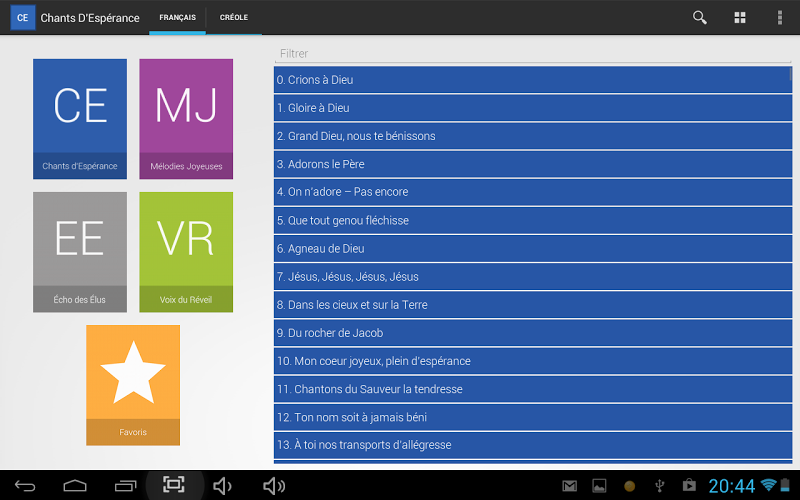Image resolution: width=800 pixels, height=500 pixels.
Task: Open the Écho des Élus EE tile
Action: coord(80,252)
